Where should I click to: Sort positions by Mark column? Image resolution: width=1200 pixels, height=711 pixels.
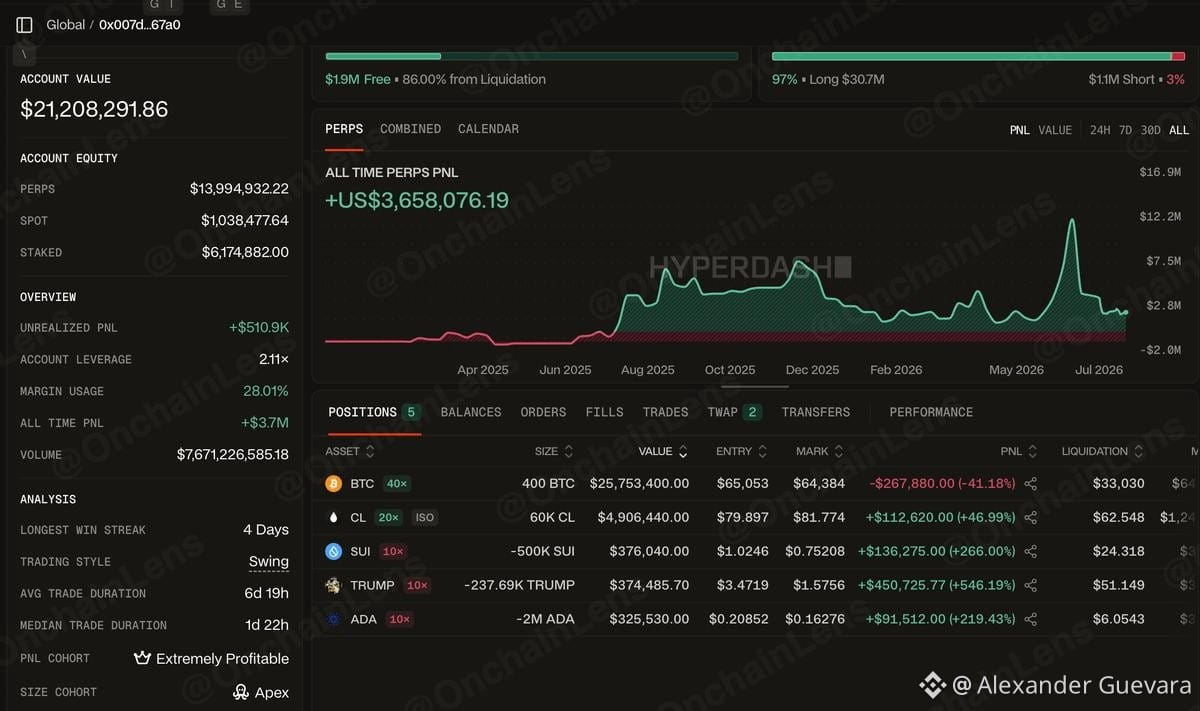[820, 451]
